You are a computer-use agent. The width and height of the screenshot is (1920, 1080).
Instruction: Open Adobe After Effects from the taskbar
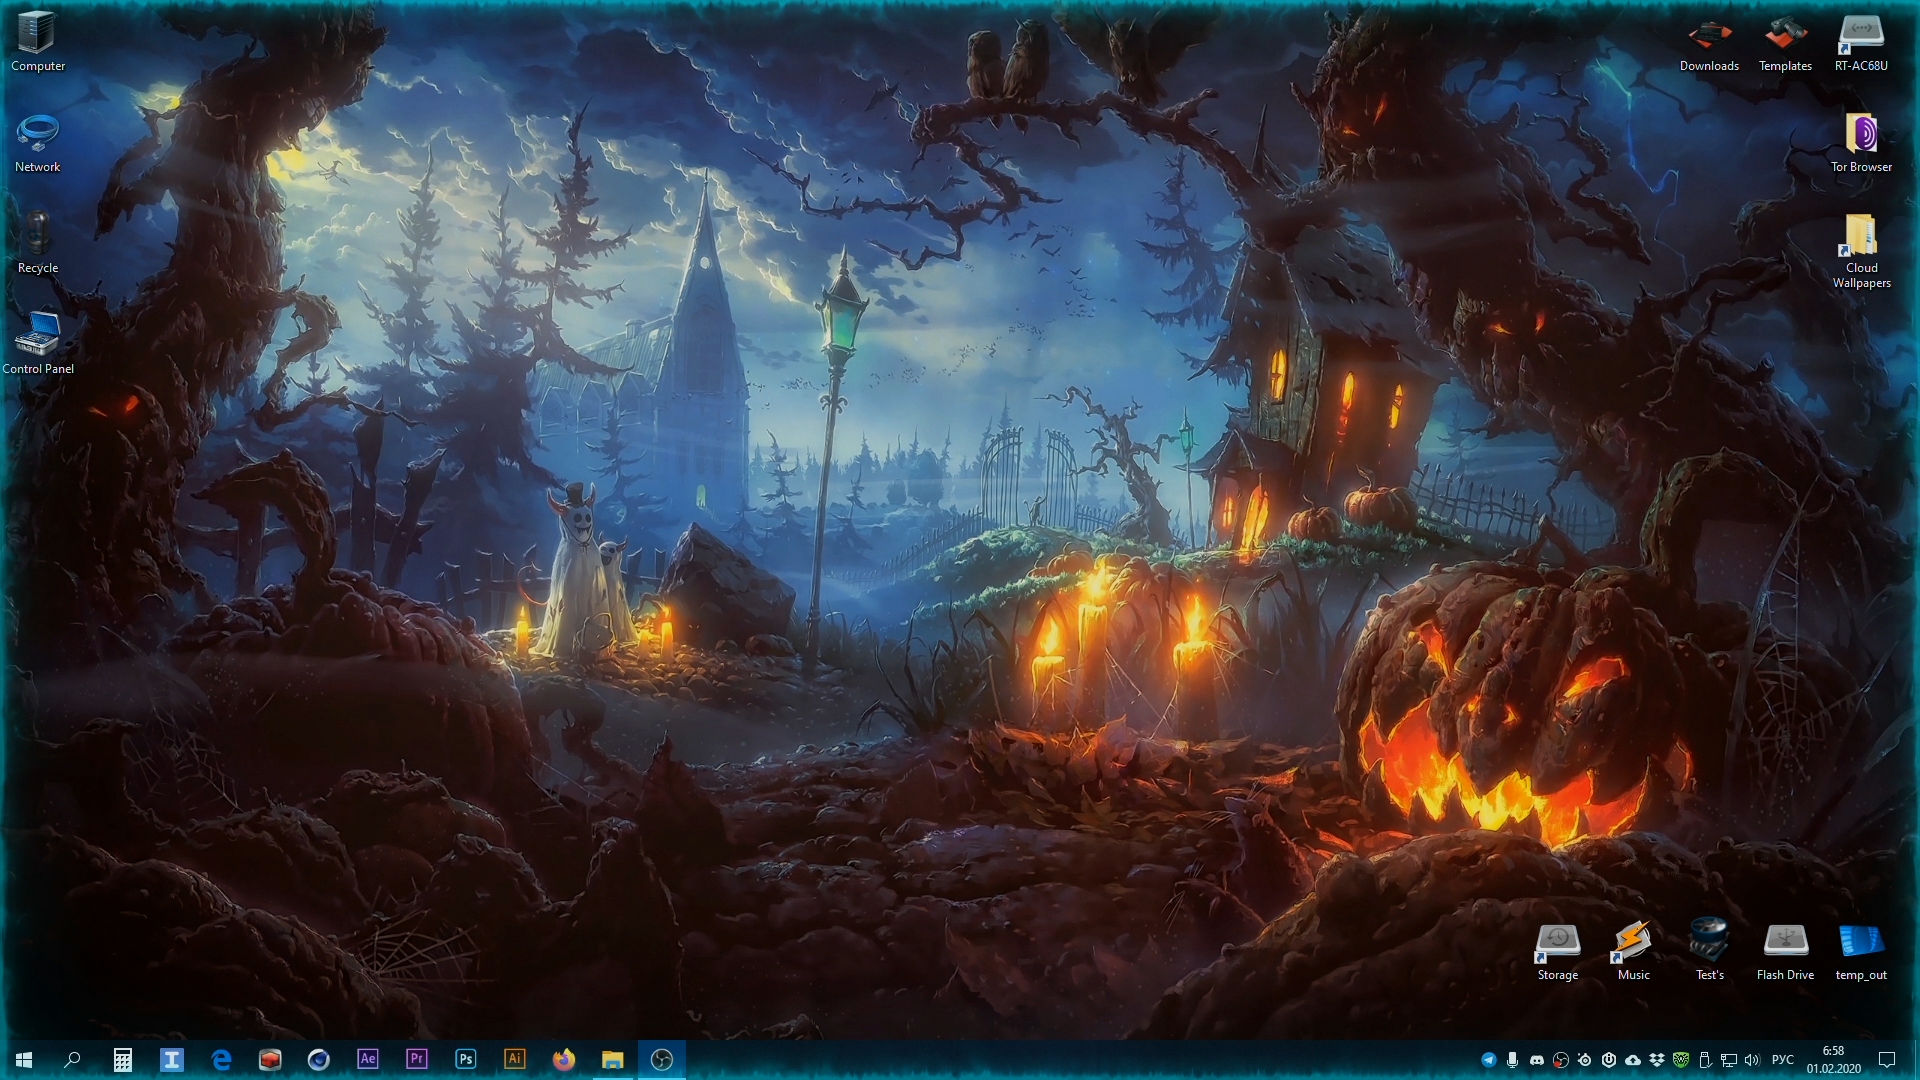pyautogui.click(x=368, y=1059)
